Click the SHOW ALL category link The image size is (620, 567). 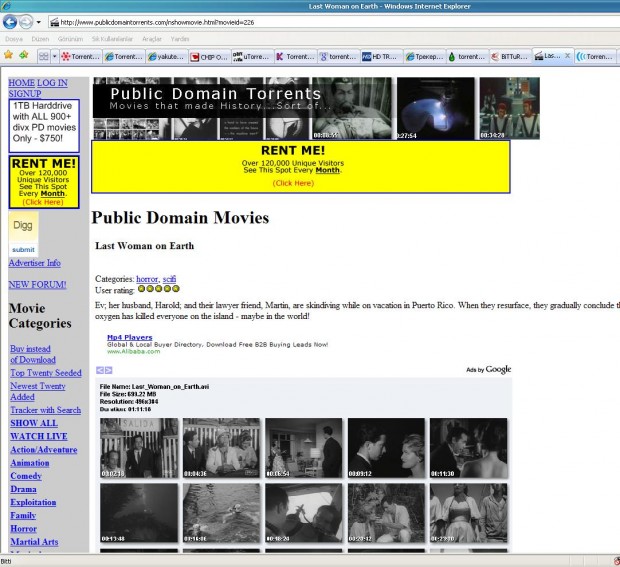click(x=34, y=423)
